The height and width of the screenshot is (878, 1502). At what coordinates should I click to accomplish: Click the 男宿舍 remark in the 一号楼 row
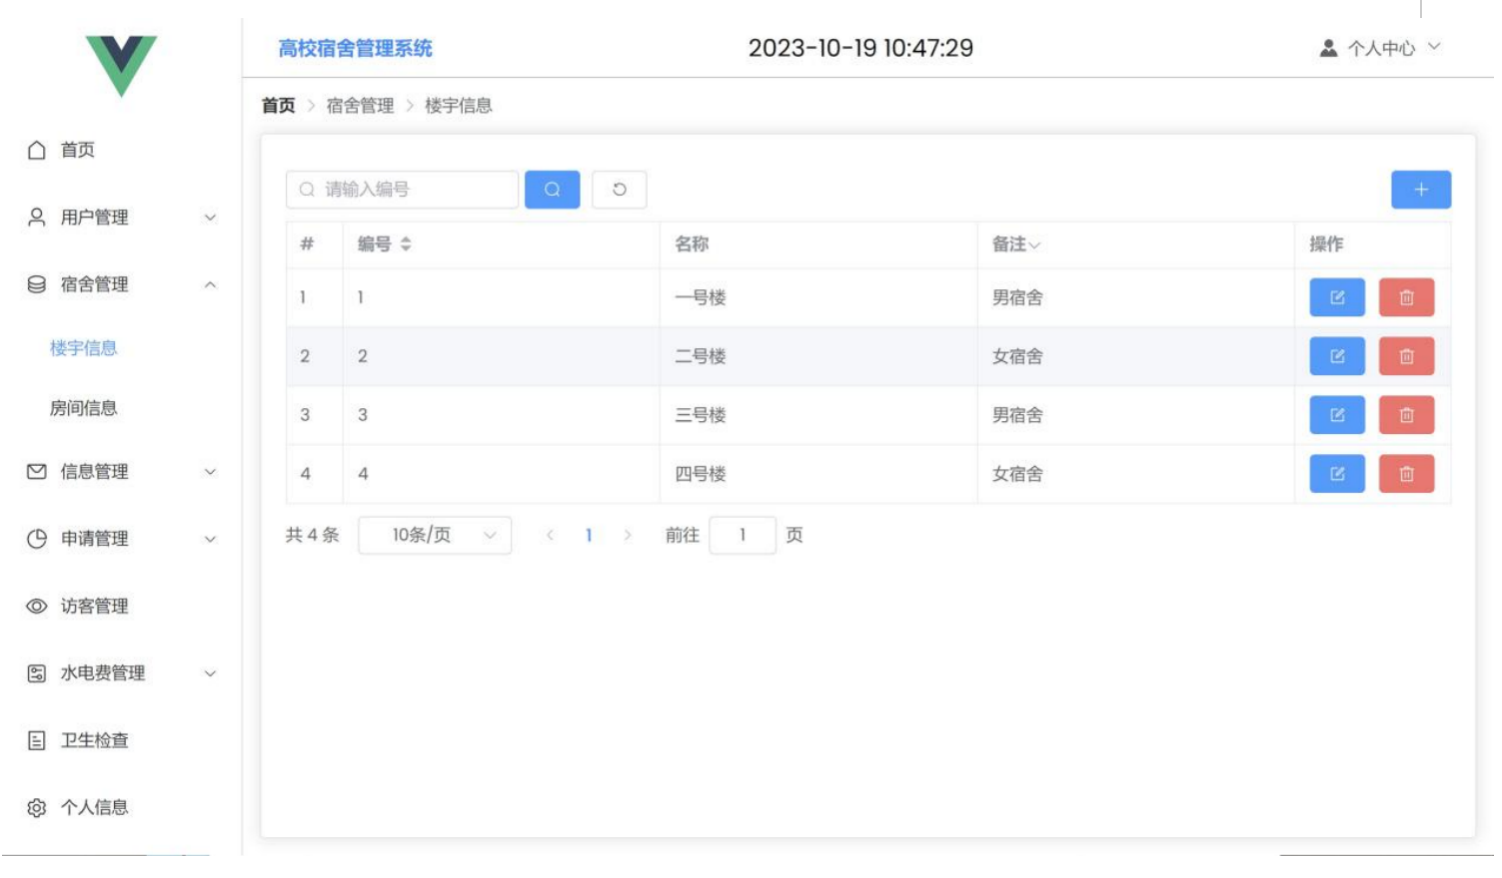pyautogui.click(x=1017, y=297)
